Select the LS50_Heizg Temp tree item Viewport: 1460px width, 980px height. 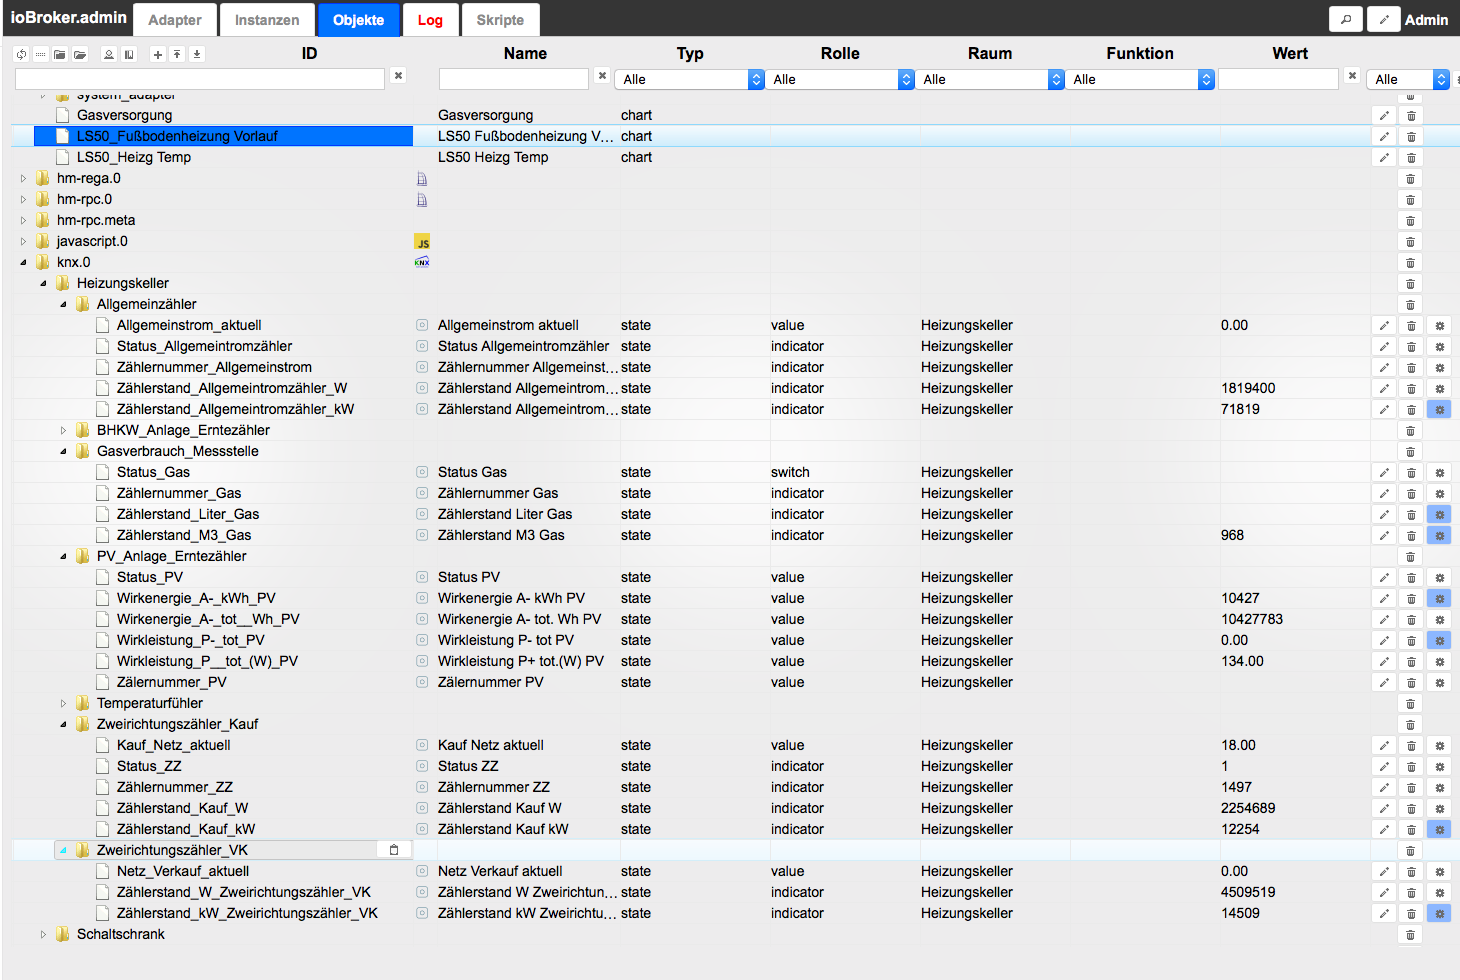tap(133, 157)
